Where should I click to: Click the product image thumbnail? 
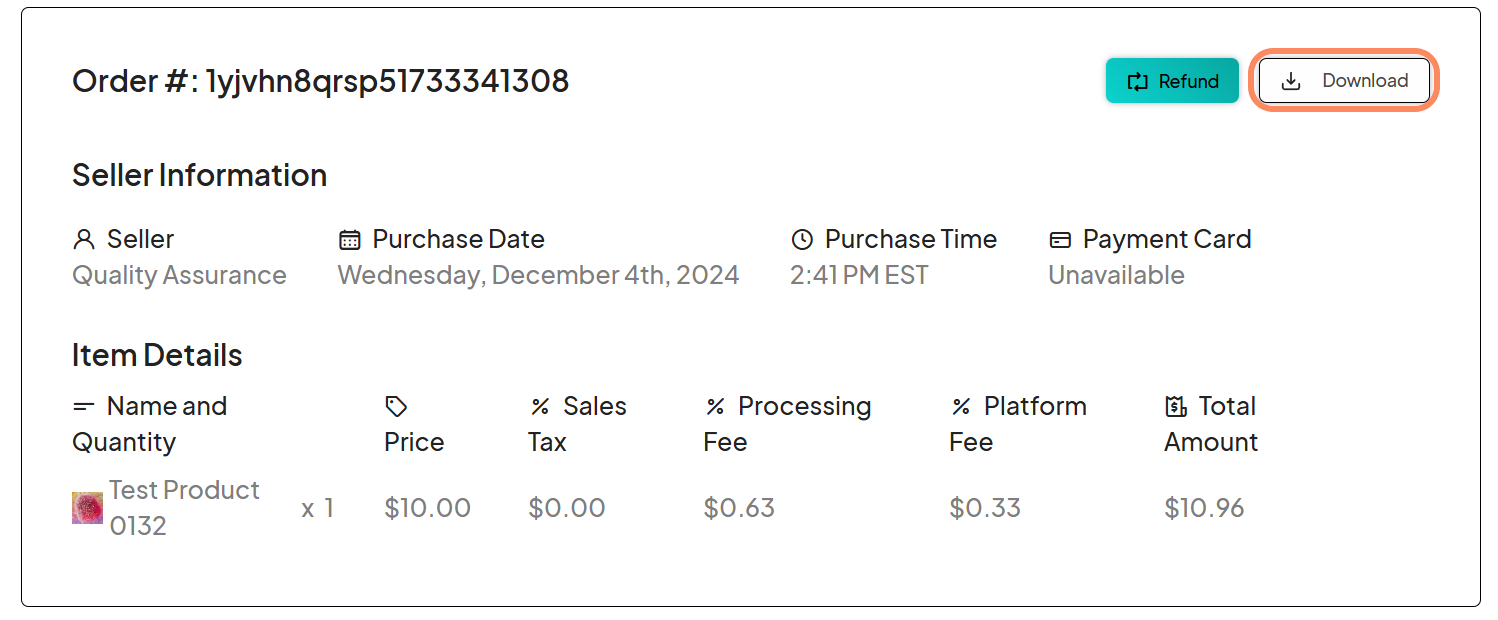[86, 507]
